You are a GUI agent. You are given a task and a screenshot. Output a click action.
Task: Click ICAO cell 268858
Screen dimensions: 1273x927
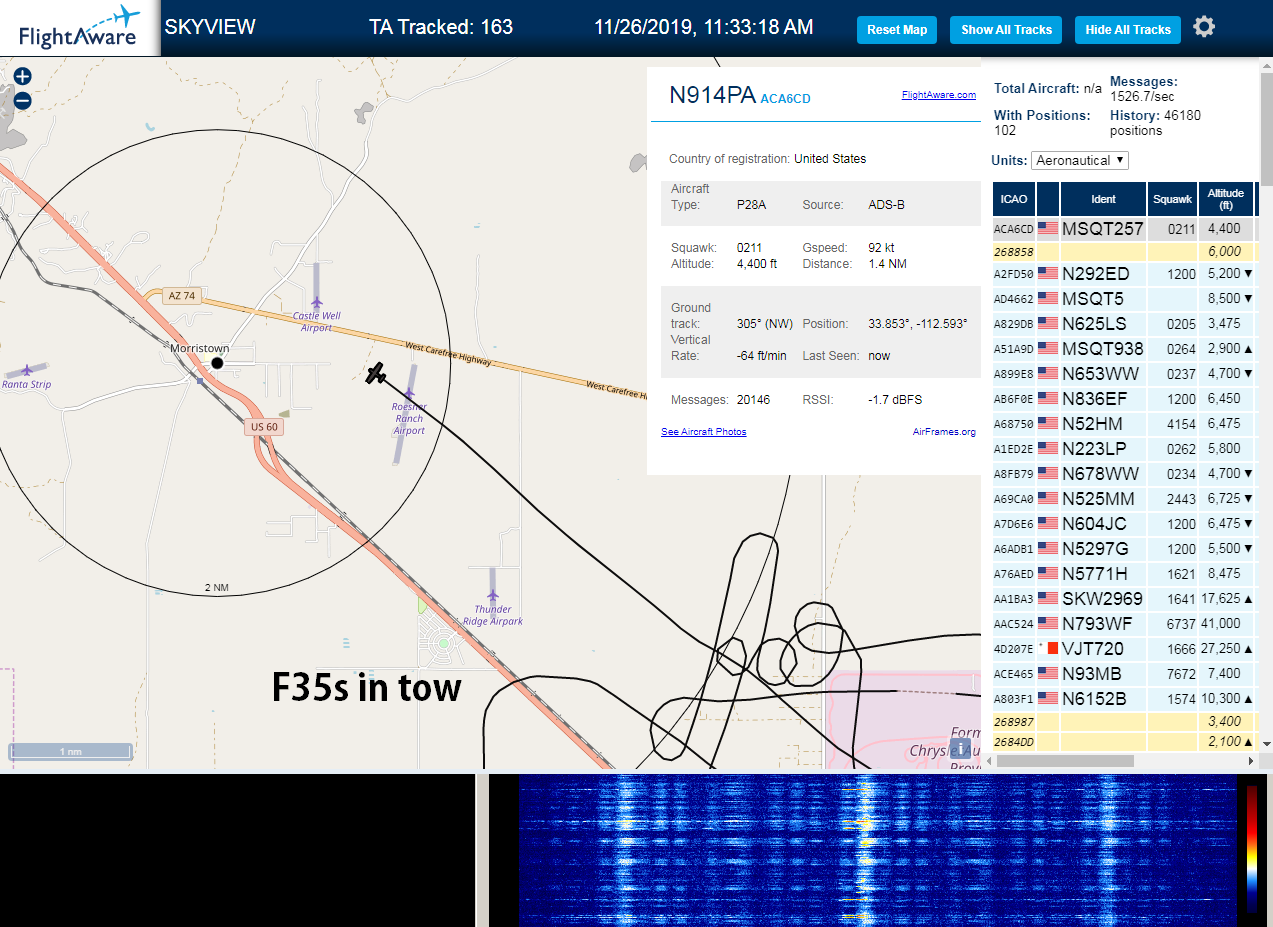click(1013, 252)
